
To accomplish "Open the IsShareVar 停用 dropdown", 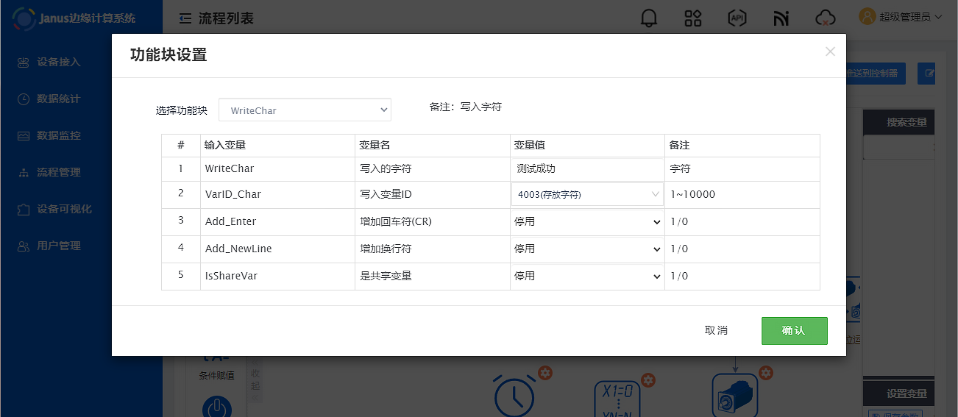I will (x=587, y=276).
